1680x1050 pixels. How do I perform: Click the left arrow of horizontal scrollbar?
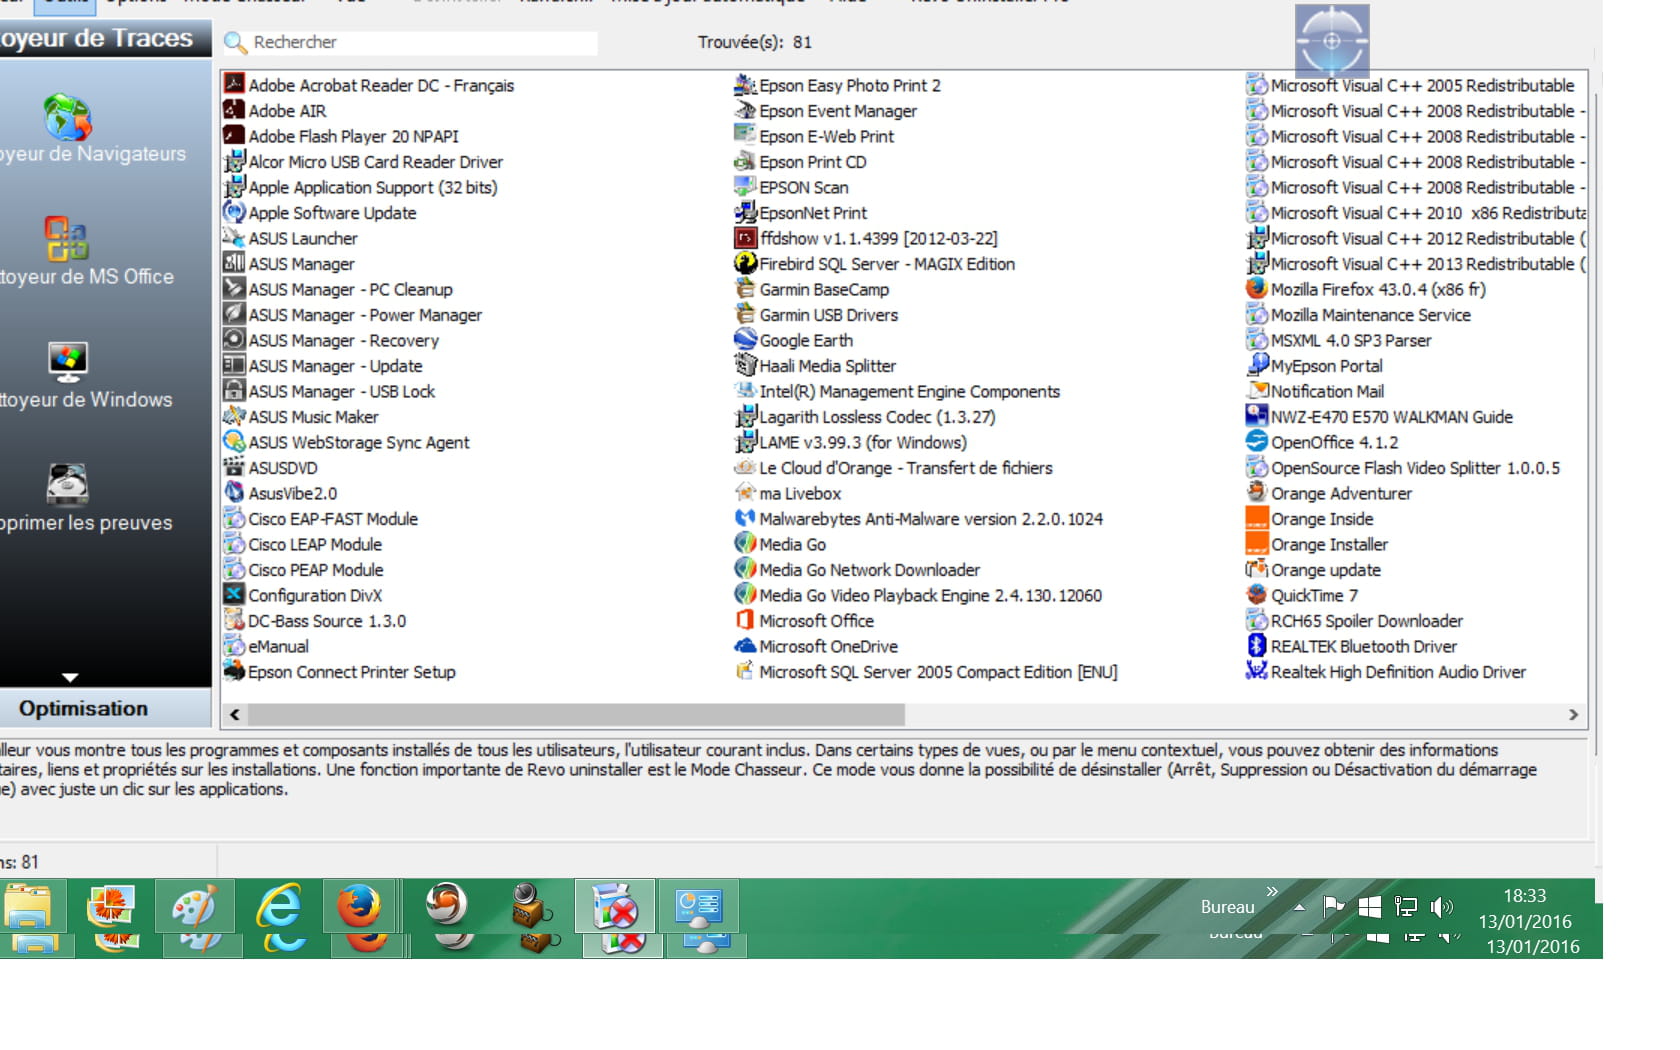point(234,714)
